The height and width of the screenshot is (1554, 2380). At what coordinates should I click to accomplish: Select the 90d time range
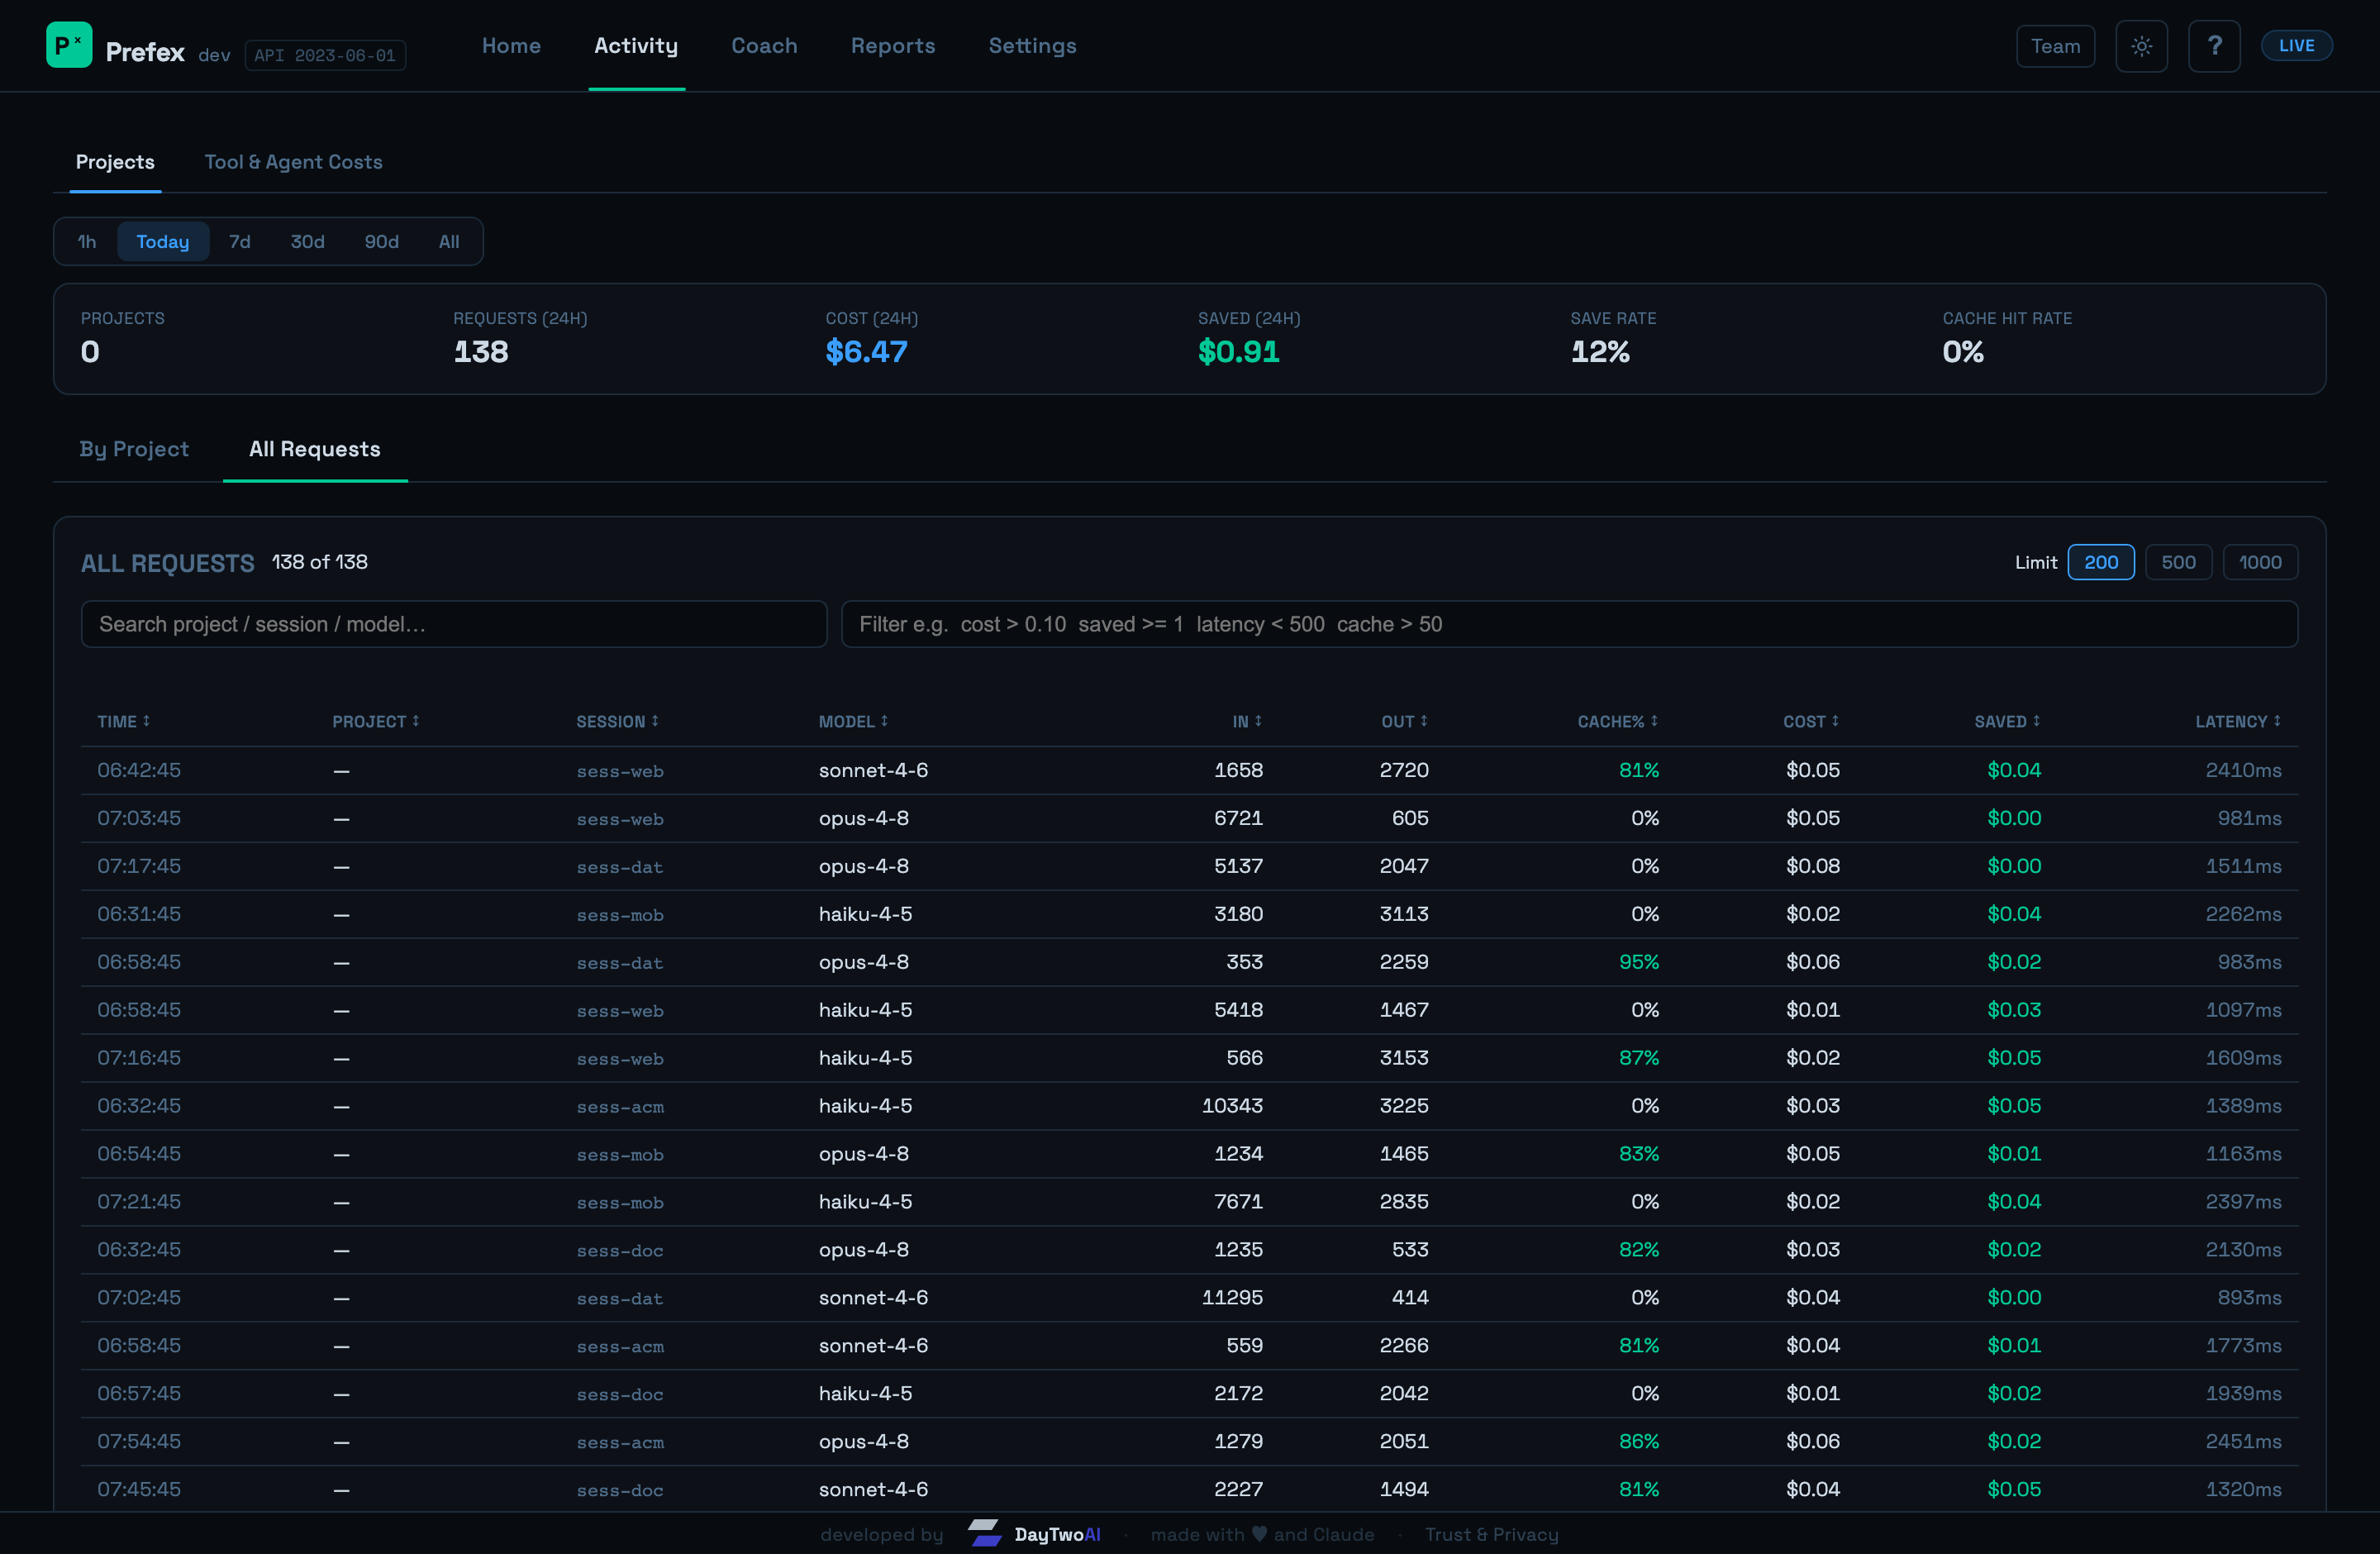click(381, 241)
